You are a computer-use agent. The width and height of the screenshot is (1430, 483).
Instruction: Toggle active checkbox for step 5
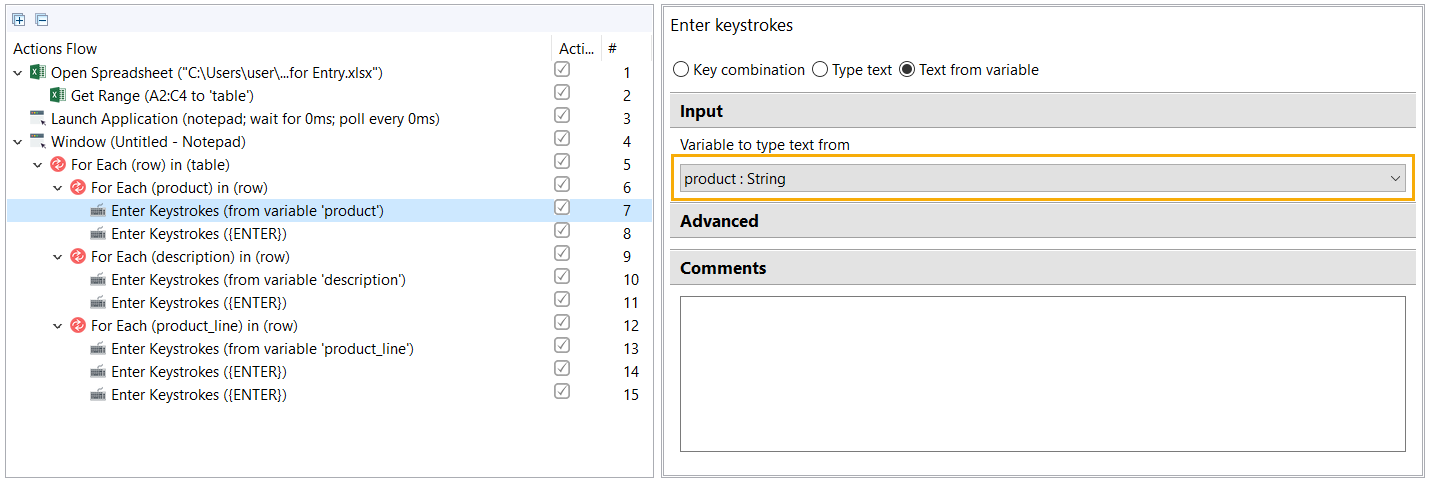[562, 162]
